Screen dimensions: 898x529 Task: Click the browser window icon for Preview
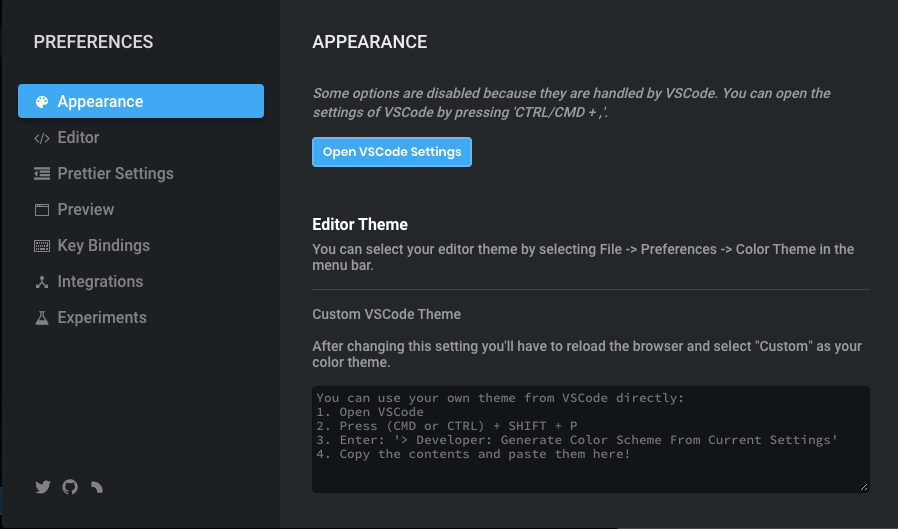point(42,210)
